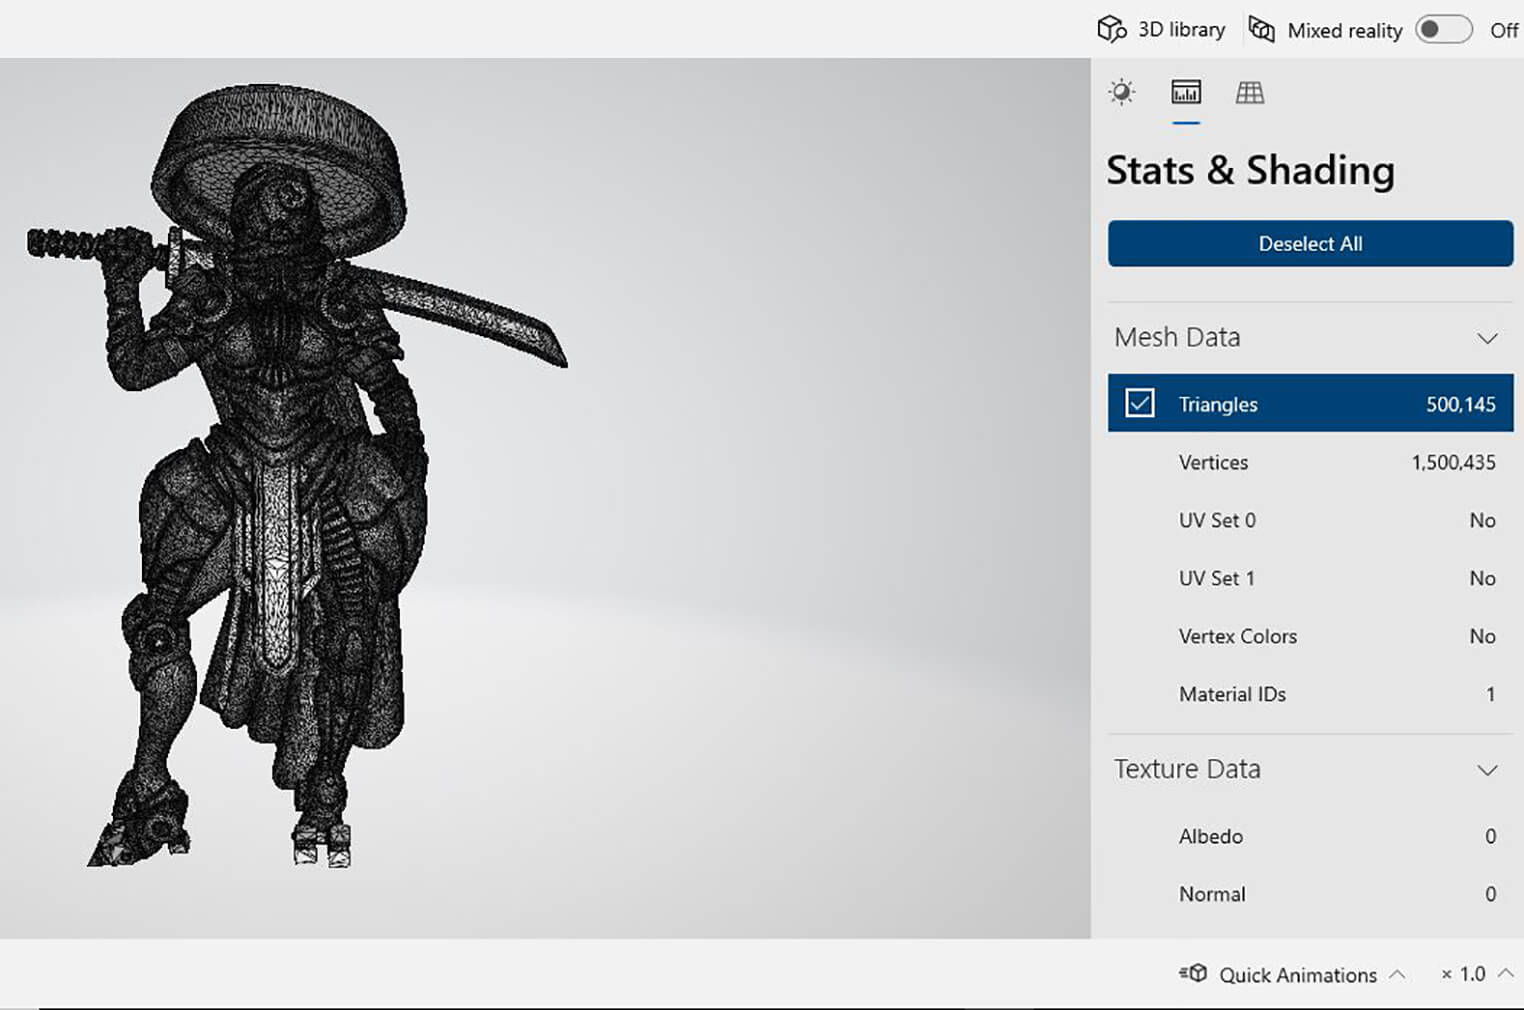This screenshot has height=1010, width=1524.
Task: Select the Stats & Shading chart icon
Action: (1186, 93)
